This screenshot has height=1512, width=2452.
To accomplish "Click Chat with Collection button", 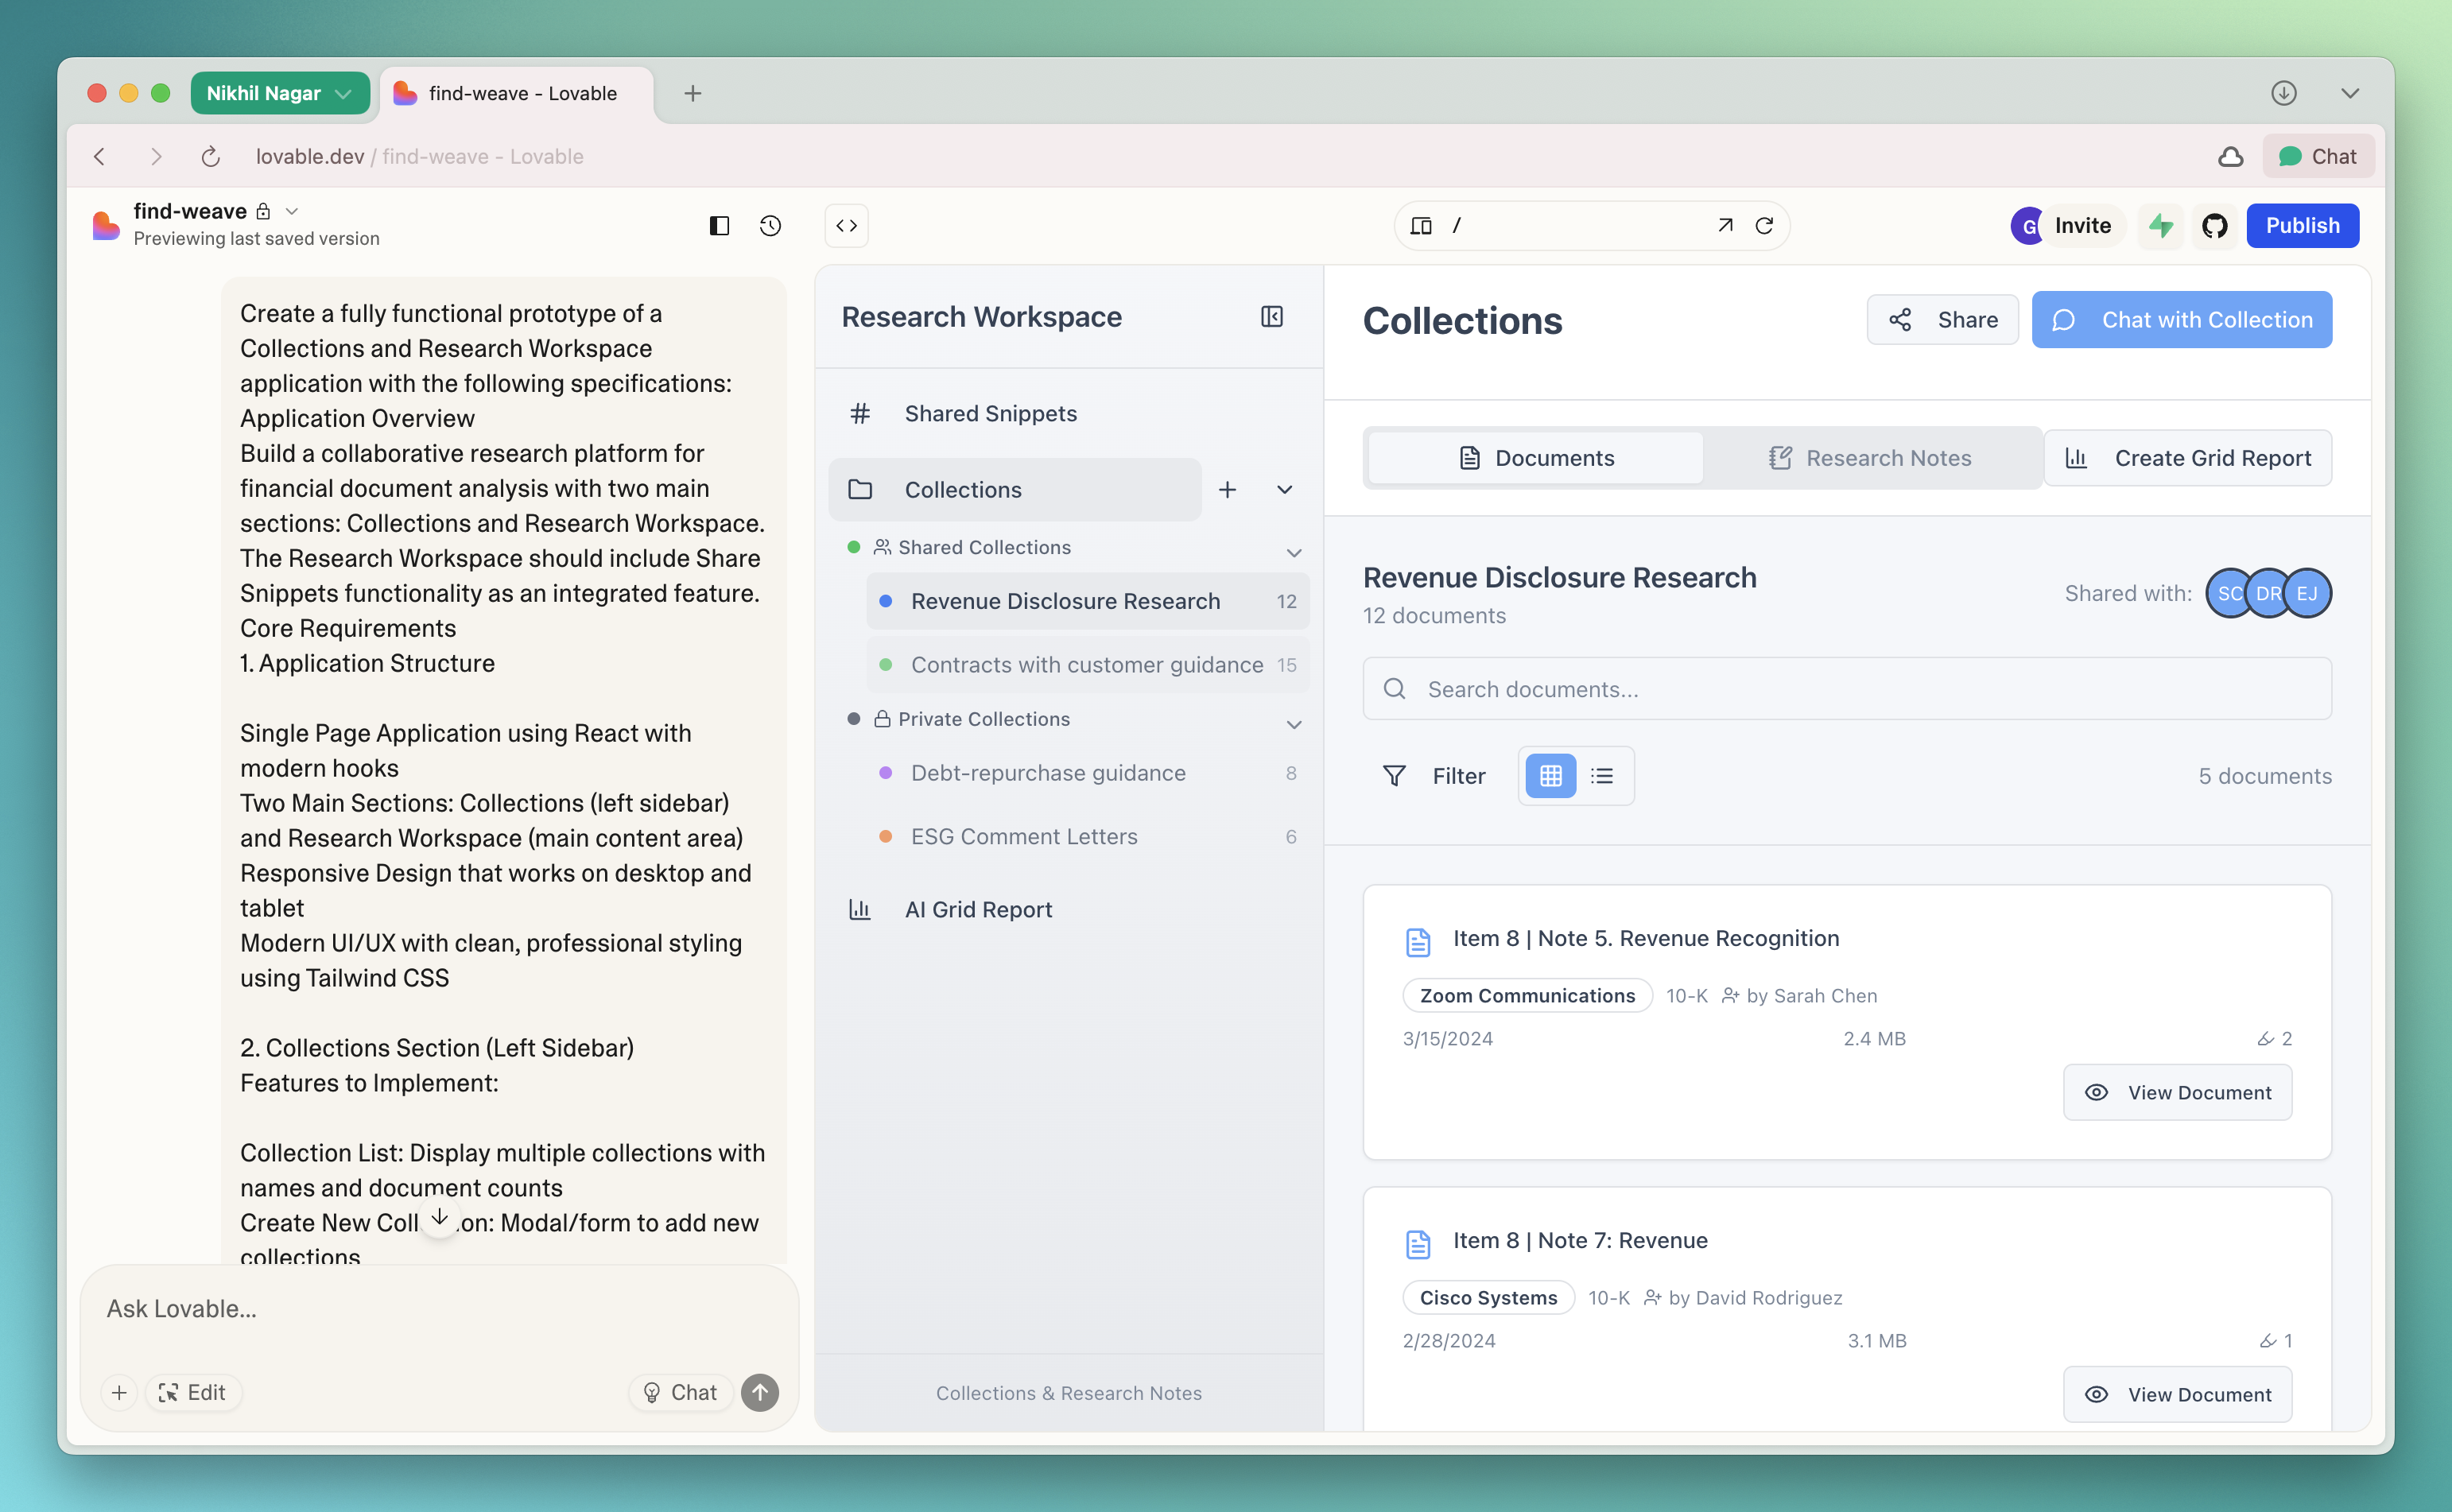I will pyautogui.click(x=2181, y=320).
